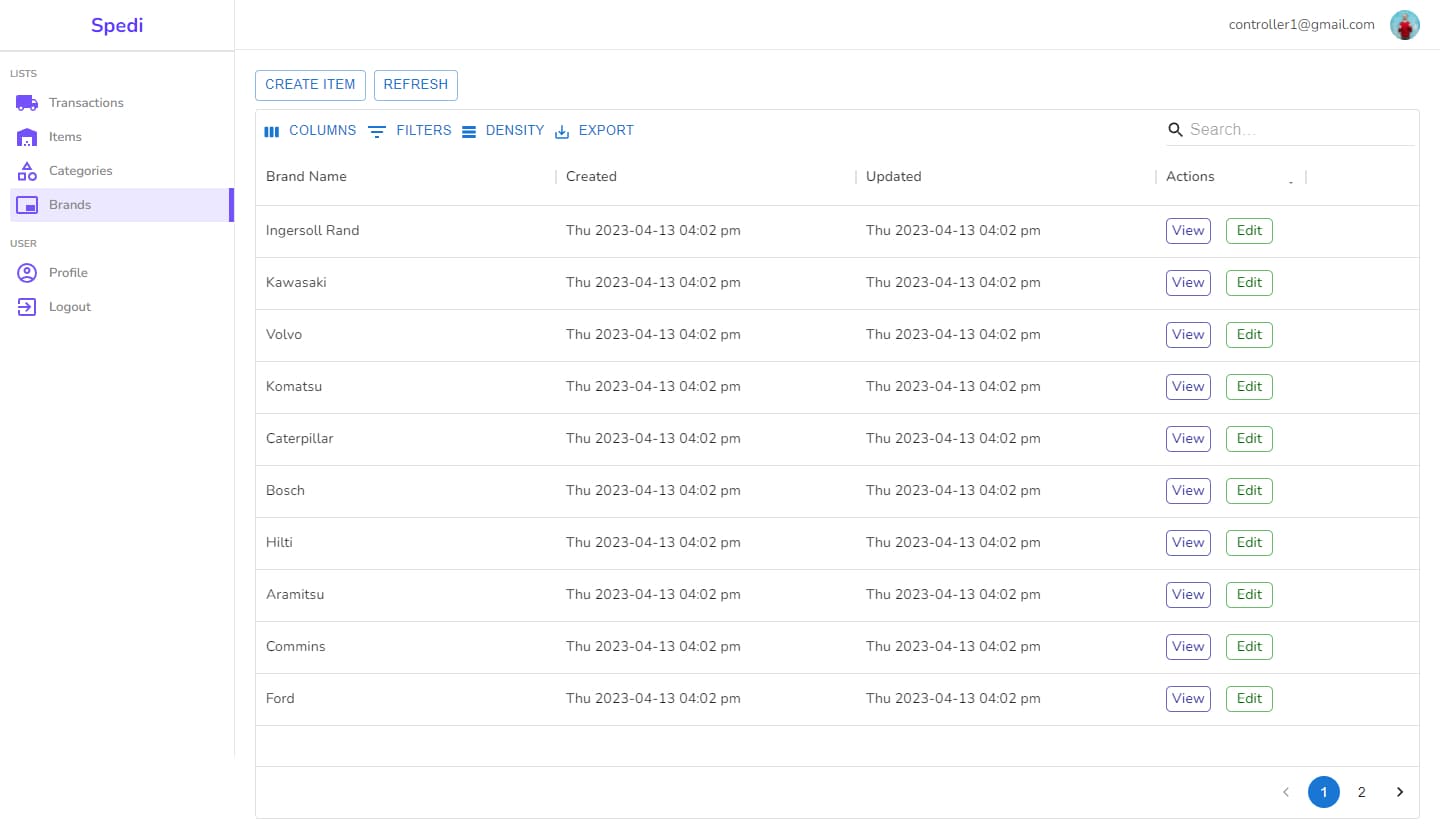Select the Komatsu name cell
Image resolution: width=1440 pixels, height=839 pixels.
[406, 387]
